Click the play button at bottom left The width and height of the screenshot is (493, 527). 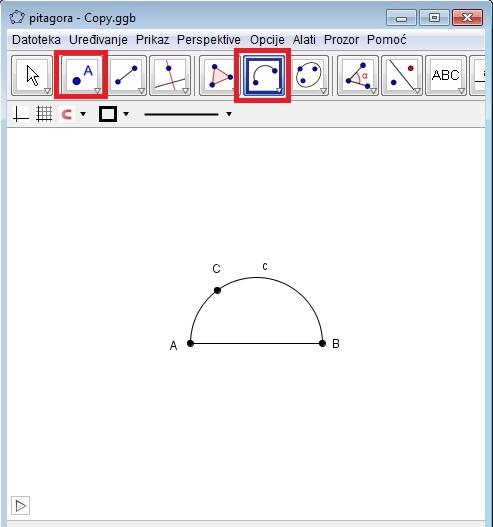20,505
